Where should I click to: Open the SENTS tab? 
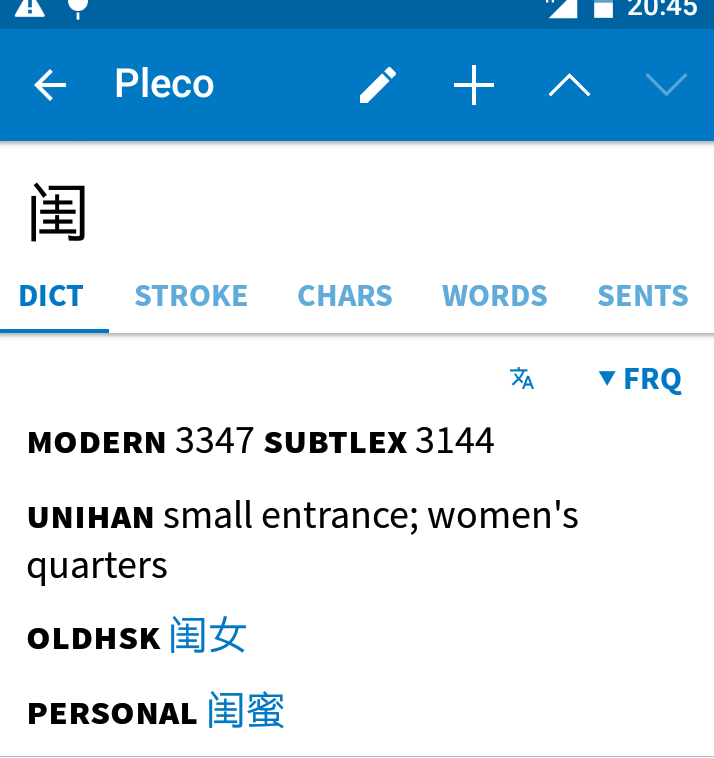coord(643,296)
